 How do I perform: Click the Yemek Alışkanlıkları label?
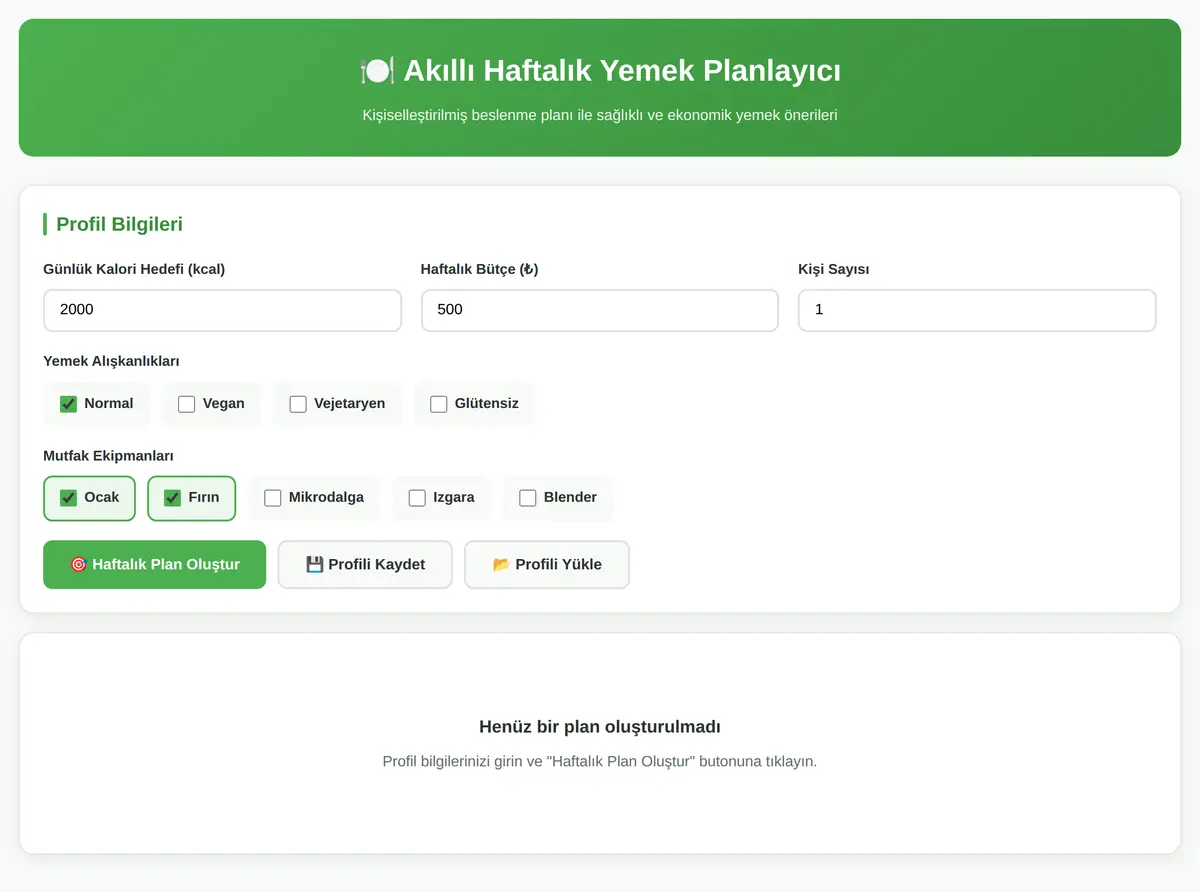(111, 361)
